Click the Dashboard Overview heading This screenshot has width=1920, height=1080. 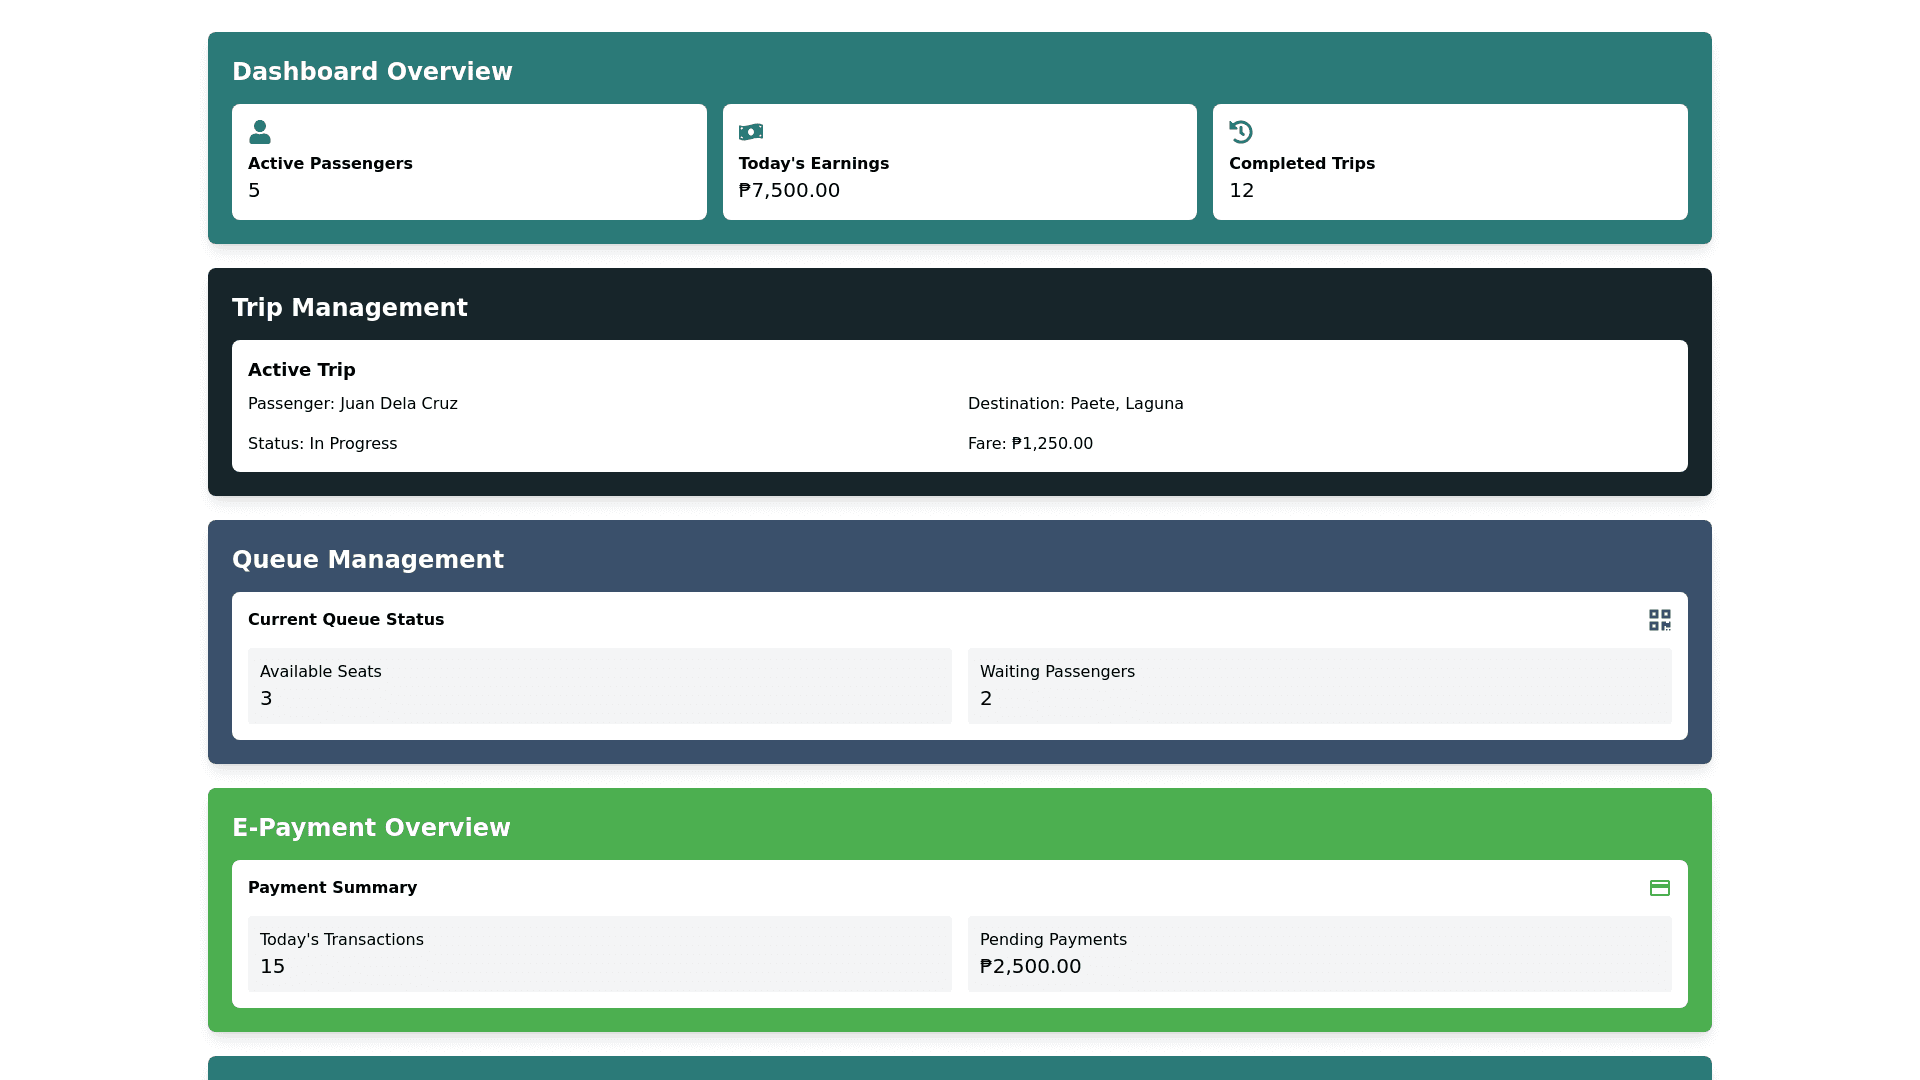pyautogui.click(x=372, y=72)
